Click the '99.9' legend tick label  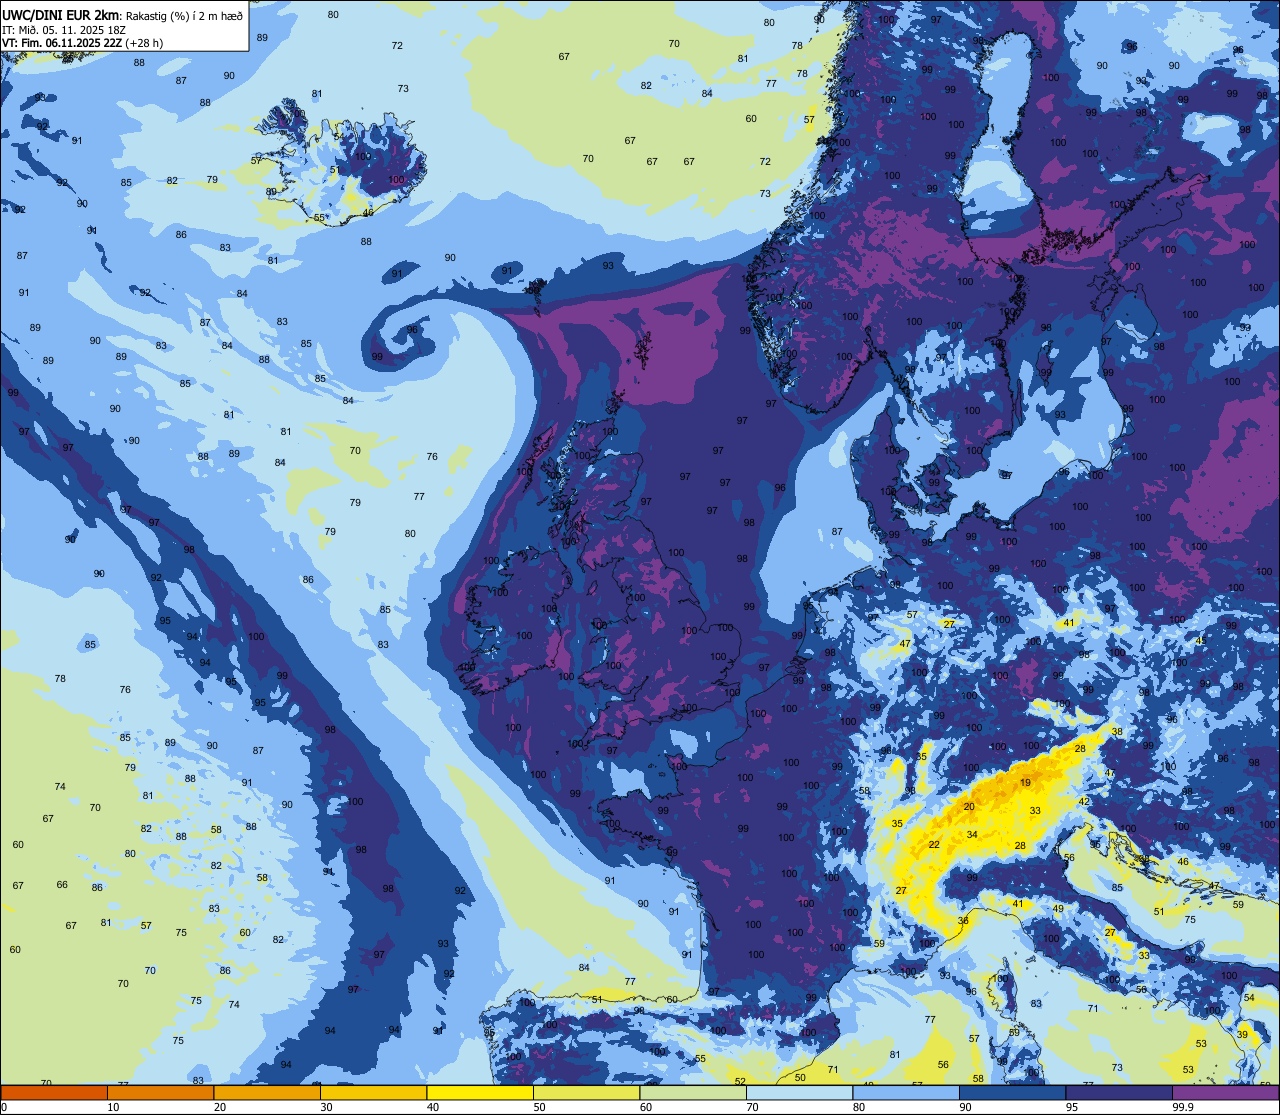click(x=1181, y=1107)
